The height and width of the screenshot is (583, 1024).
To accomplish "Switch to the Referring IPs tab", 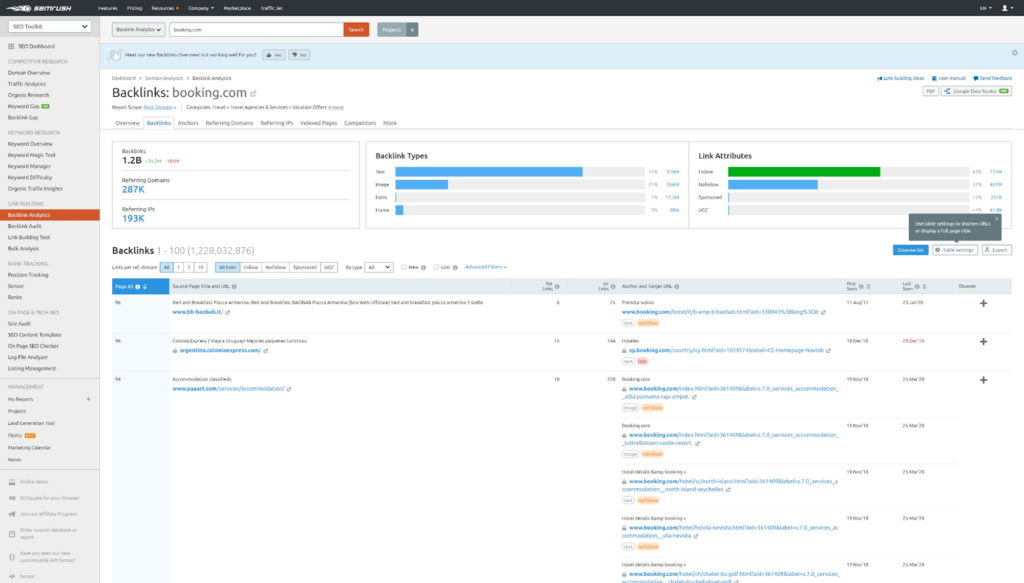I will point(277,123).
